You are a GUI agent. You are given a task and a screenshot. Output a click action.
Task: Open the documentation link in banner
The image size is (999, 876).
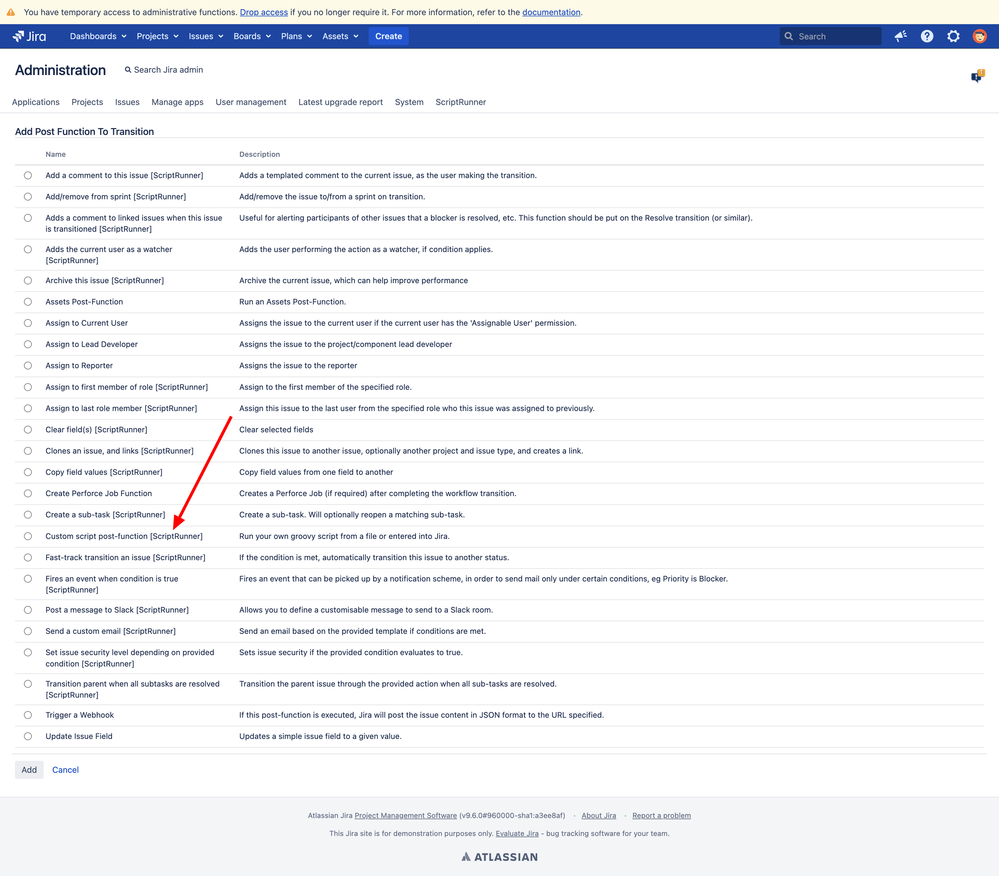click(x=551, y=12)
